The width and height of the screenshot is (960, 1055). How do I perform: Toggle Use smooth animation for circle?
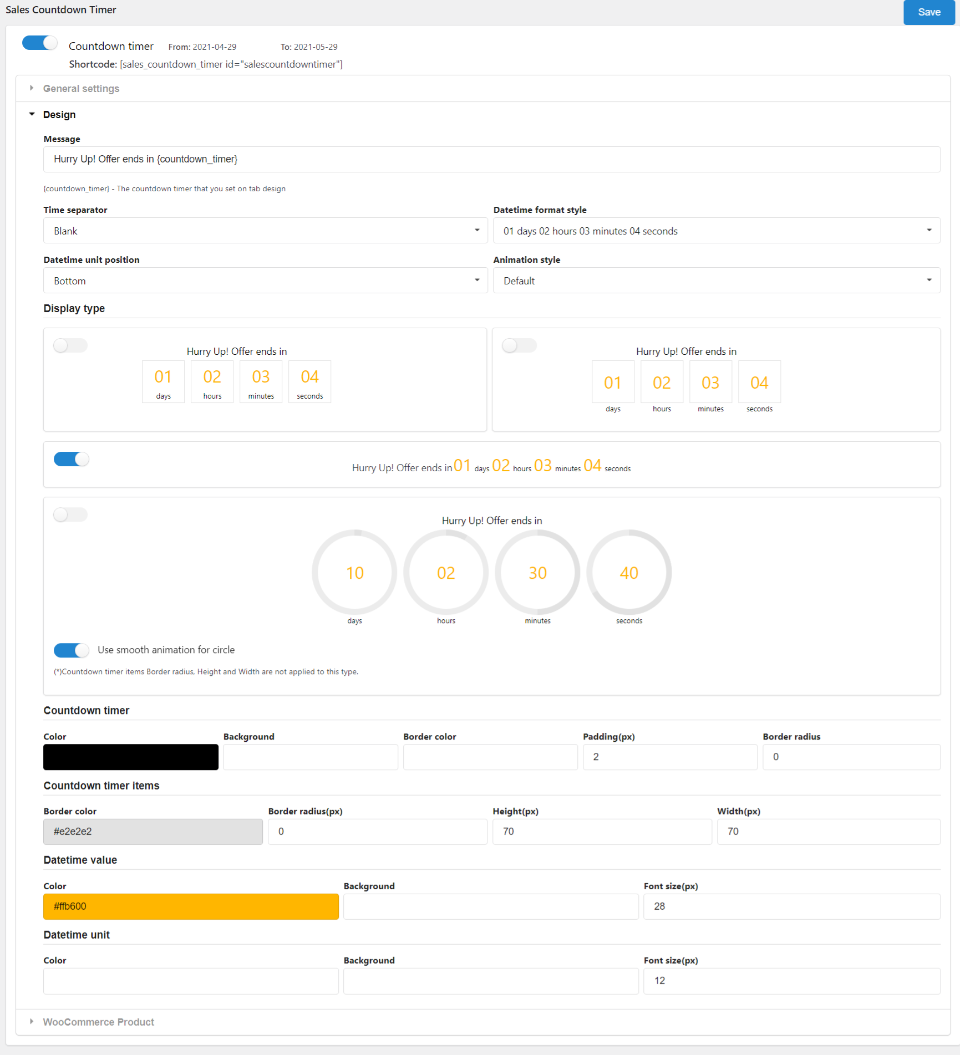coord(71,650)
